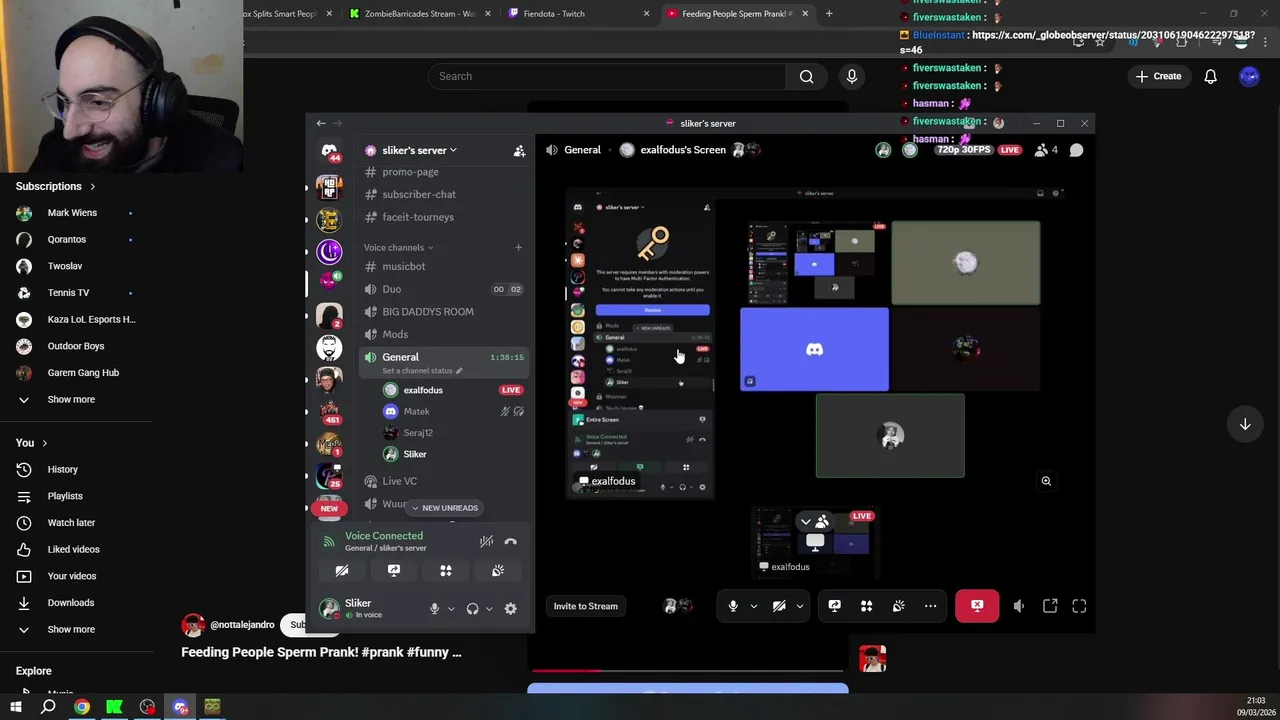Open soundboard in Voice Connected panel
1280x720 pixels.
click(x=498, y=571)
